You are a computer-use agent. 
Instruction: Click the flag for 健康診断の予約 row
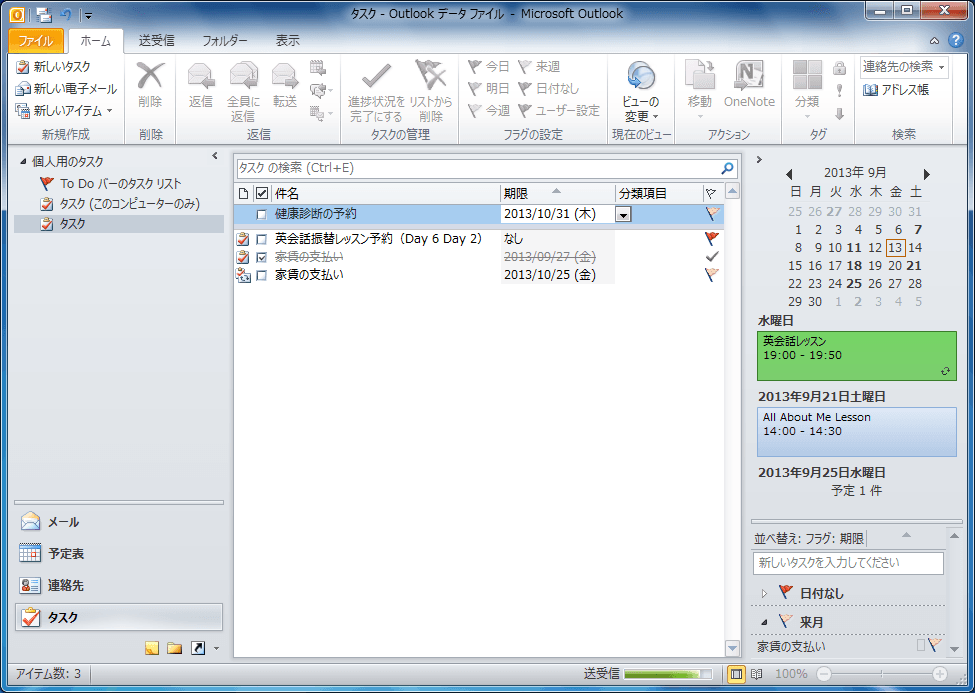[x=712, y=214]
